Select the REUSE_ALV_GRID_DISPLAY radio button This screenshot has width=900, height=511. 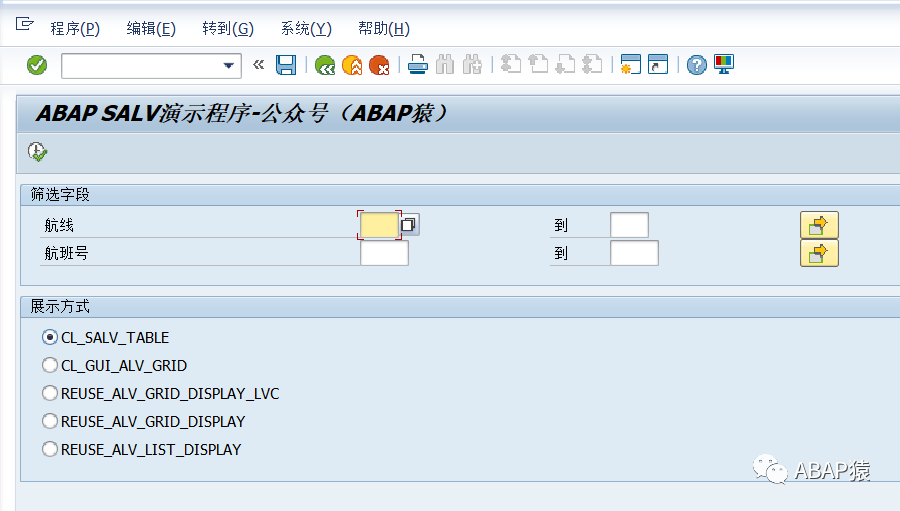tap(50, 421)
